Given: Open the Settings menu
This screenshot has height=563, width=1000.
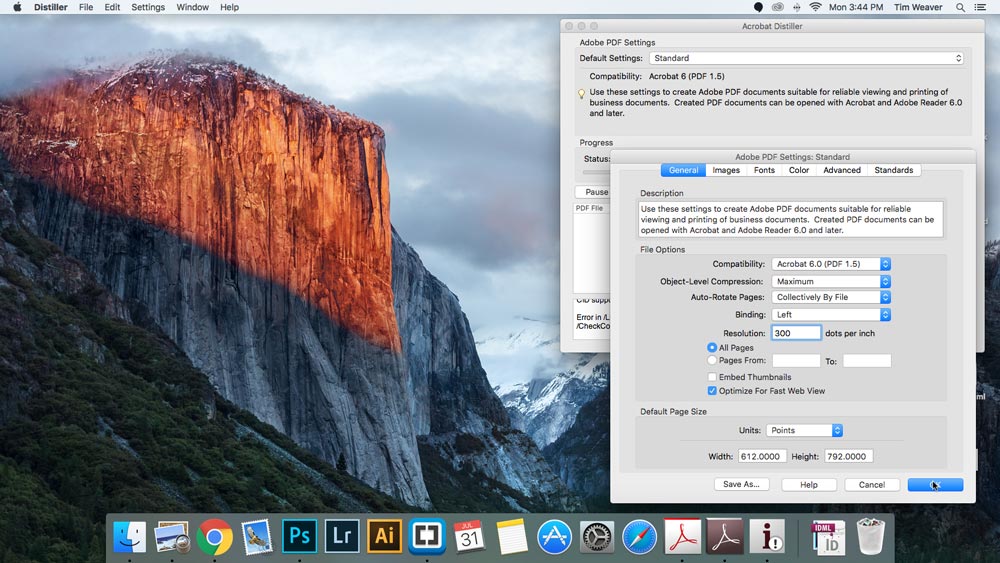Looking at the screenshot, I should pos(148,7).
